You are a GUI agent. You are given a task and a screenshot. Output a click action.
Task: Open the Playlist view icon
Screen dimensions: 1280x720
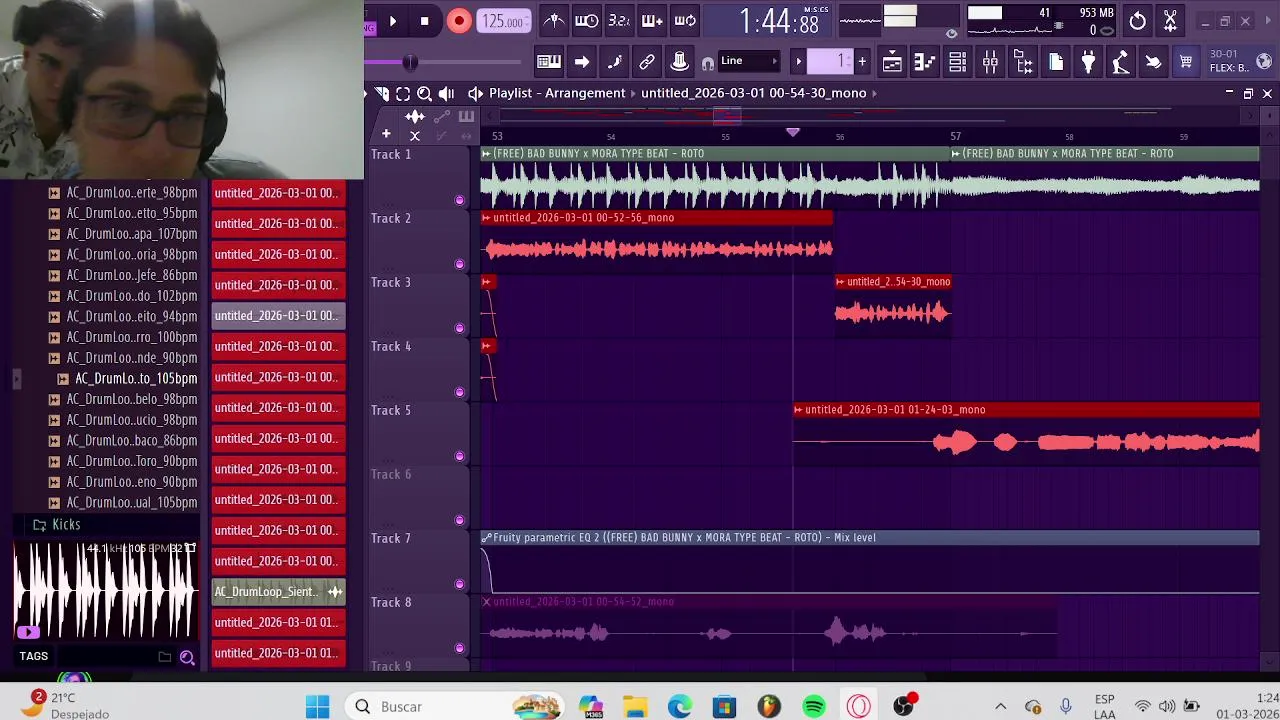coord(892,62)
